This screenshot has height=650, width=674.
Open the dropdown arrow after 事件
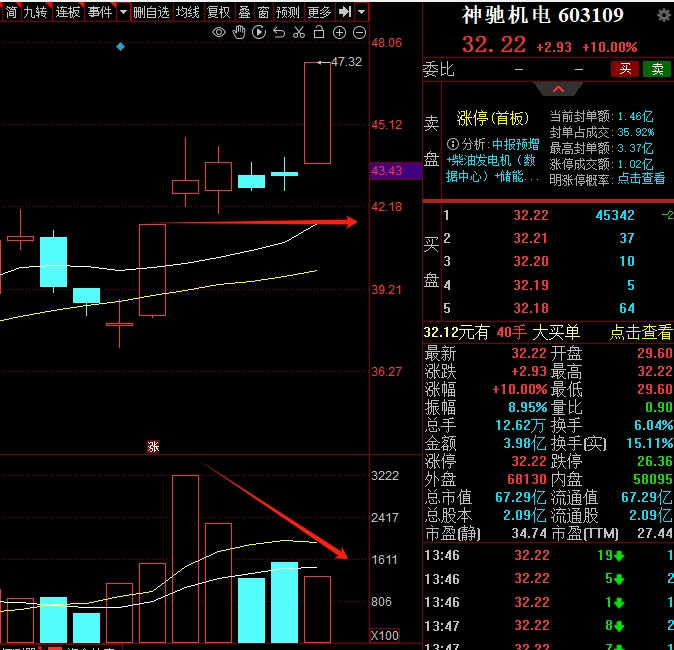click(x=123, y=12)
